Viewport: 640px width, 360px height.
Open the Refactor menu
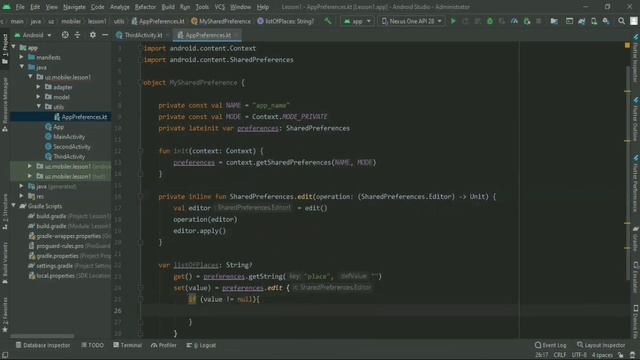tap(145, 7)
